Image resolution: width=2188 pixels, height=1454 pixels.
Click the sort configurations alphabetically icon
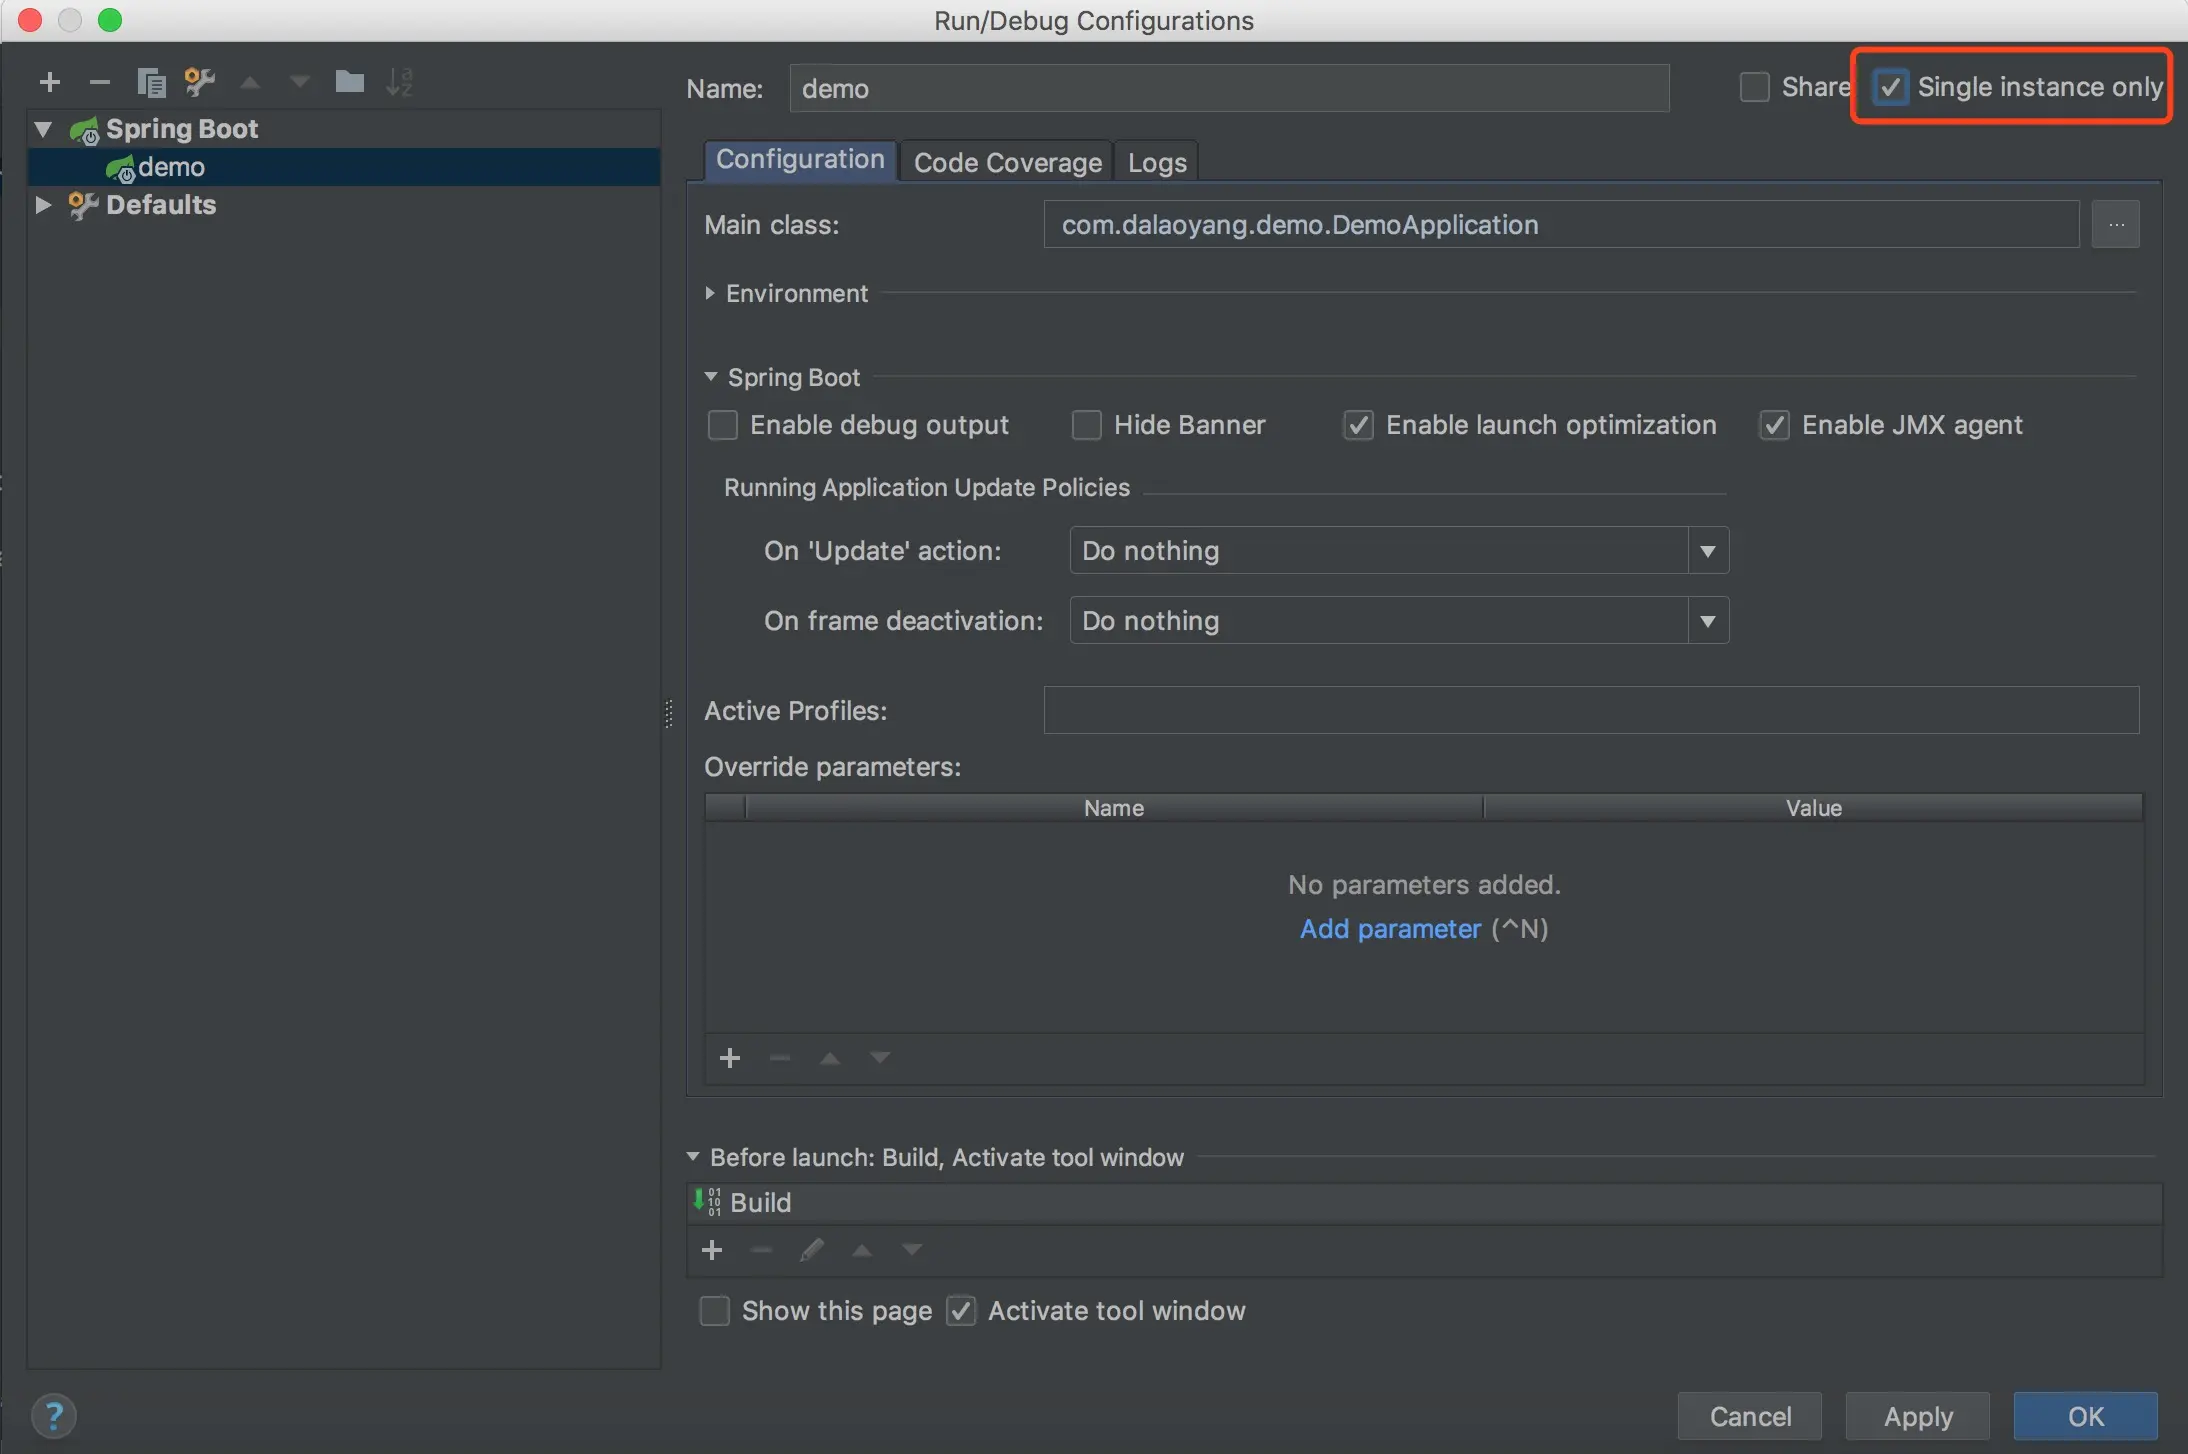click(x=399, y=82)
